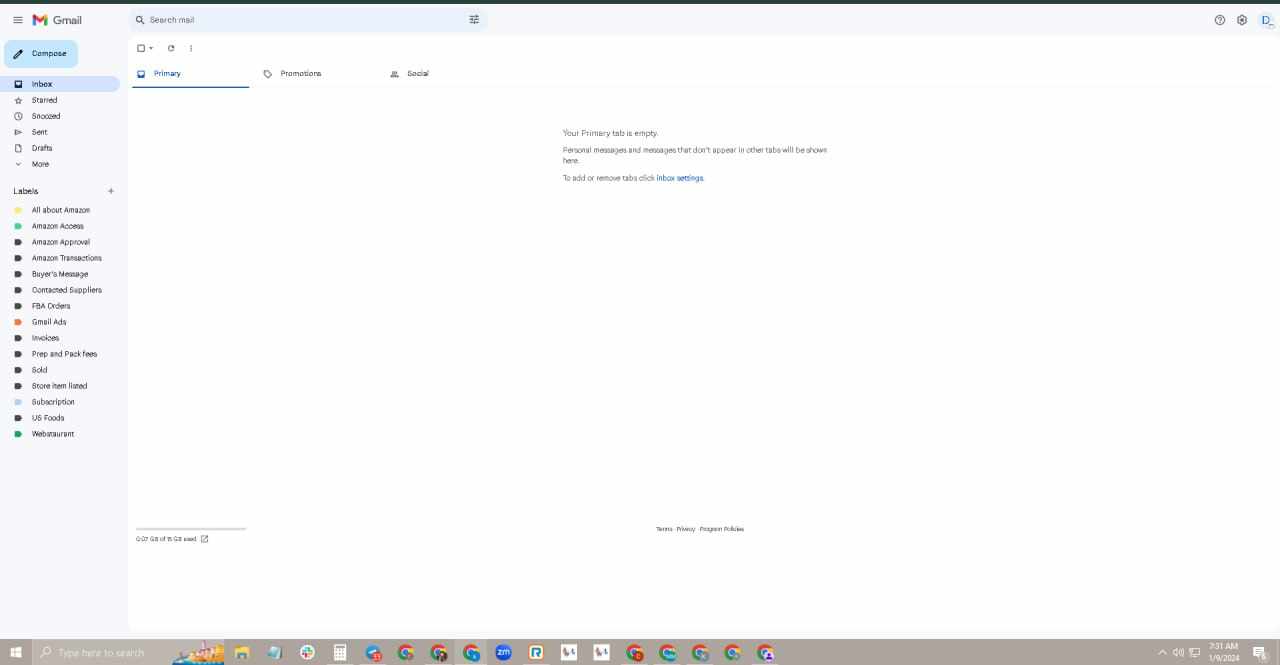Open the Buyer's Message label
The image size is (1280, 665).
point(60,274)
